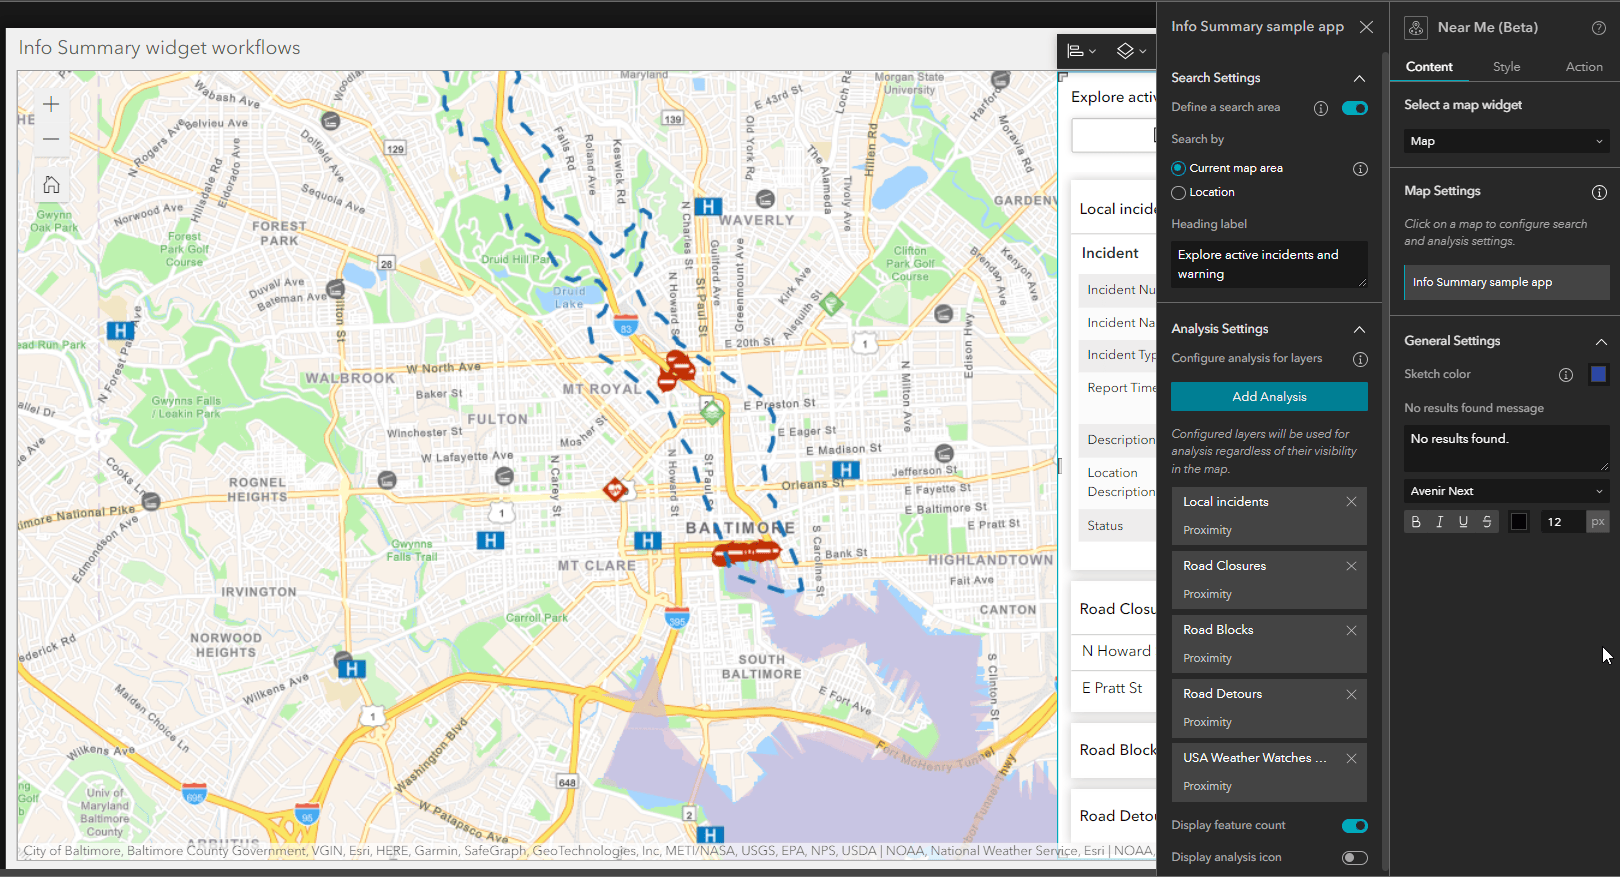This screenshot has height=877, width=1620.
Task: Toggle Define a search area switch
Action: [x=1355, y=108]
